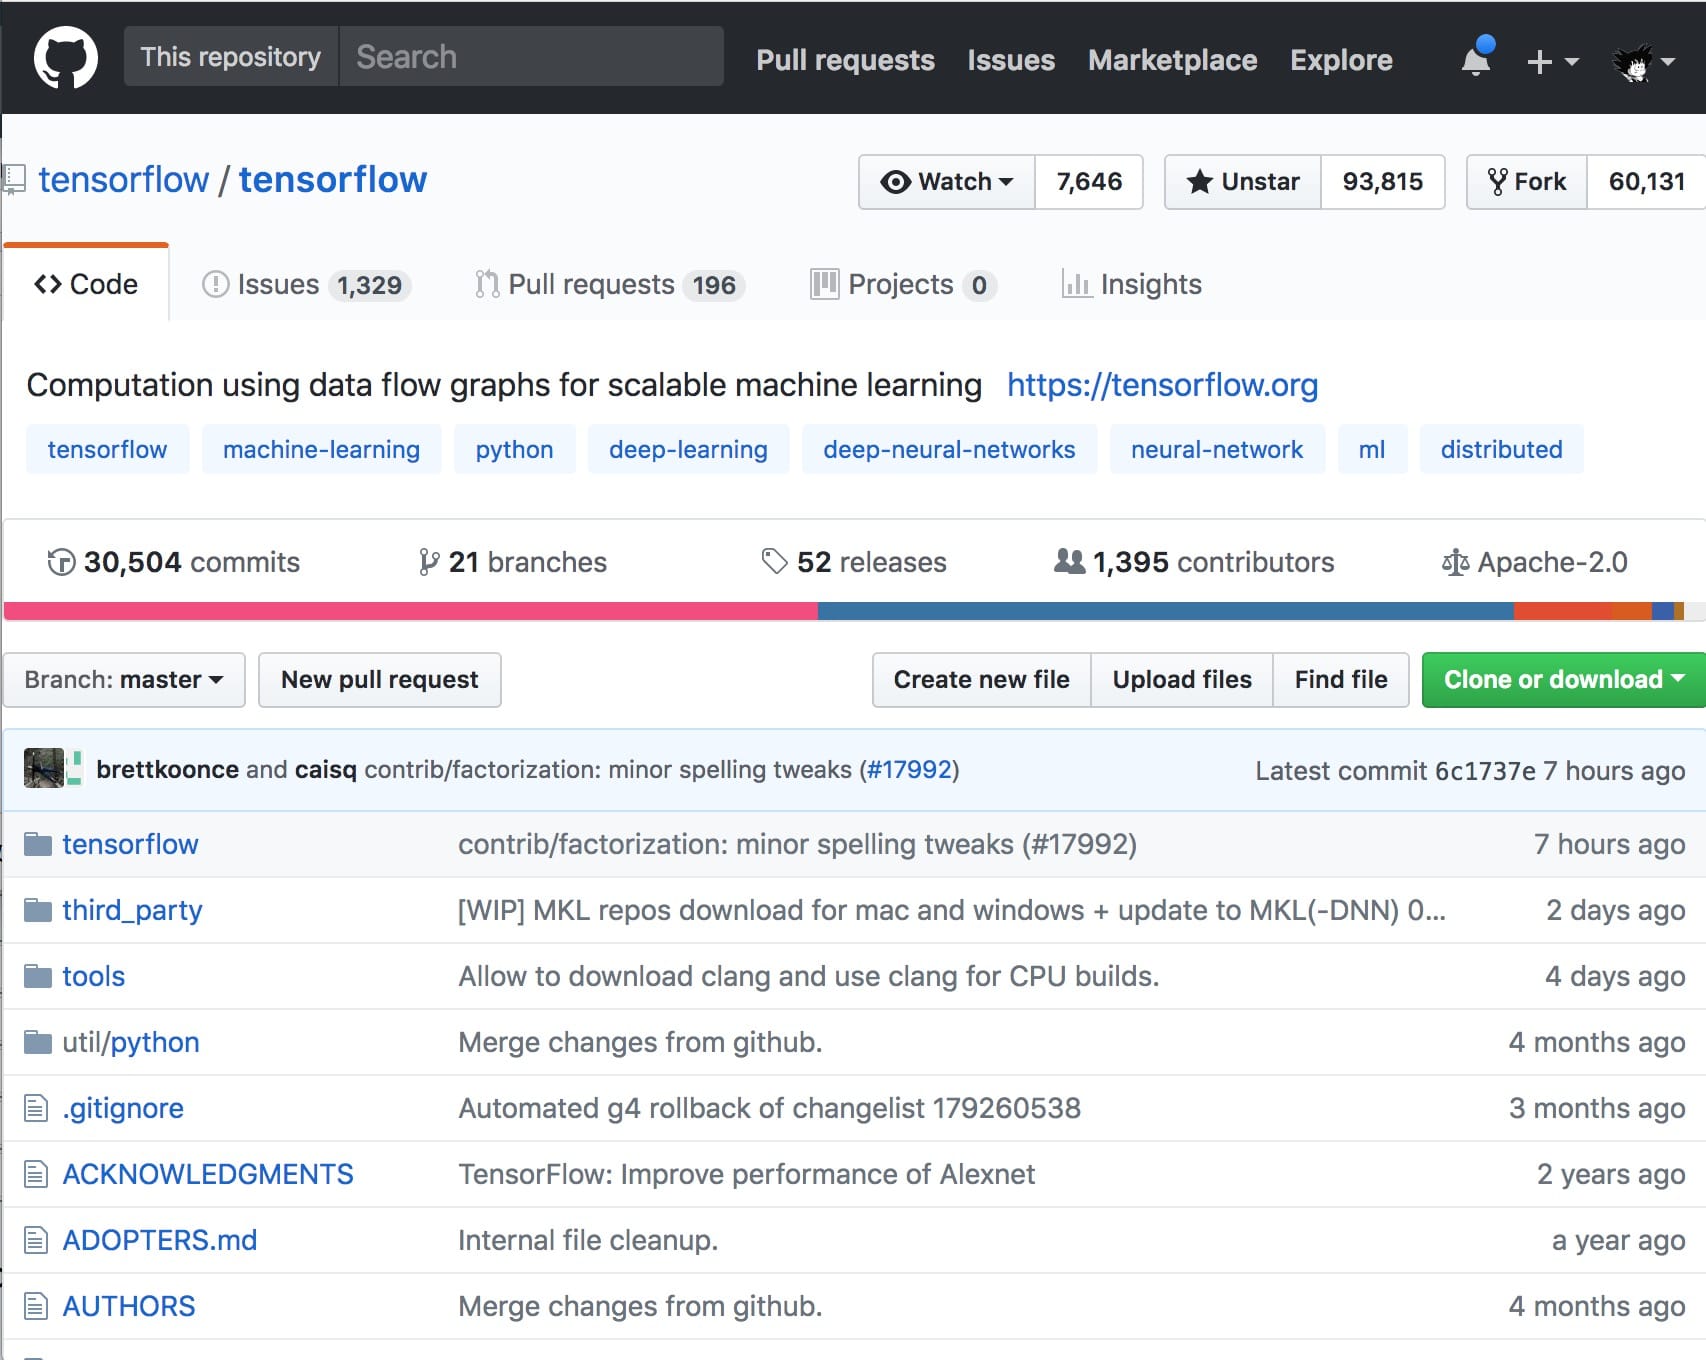Viewport: 1706px width, 1360px height.
Task: Open the 1,395 contributors link
Action: (x=1194, y=562)
